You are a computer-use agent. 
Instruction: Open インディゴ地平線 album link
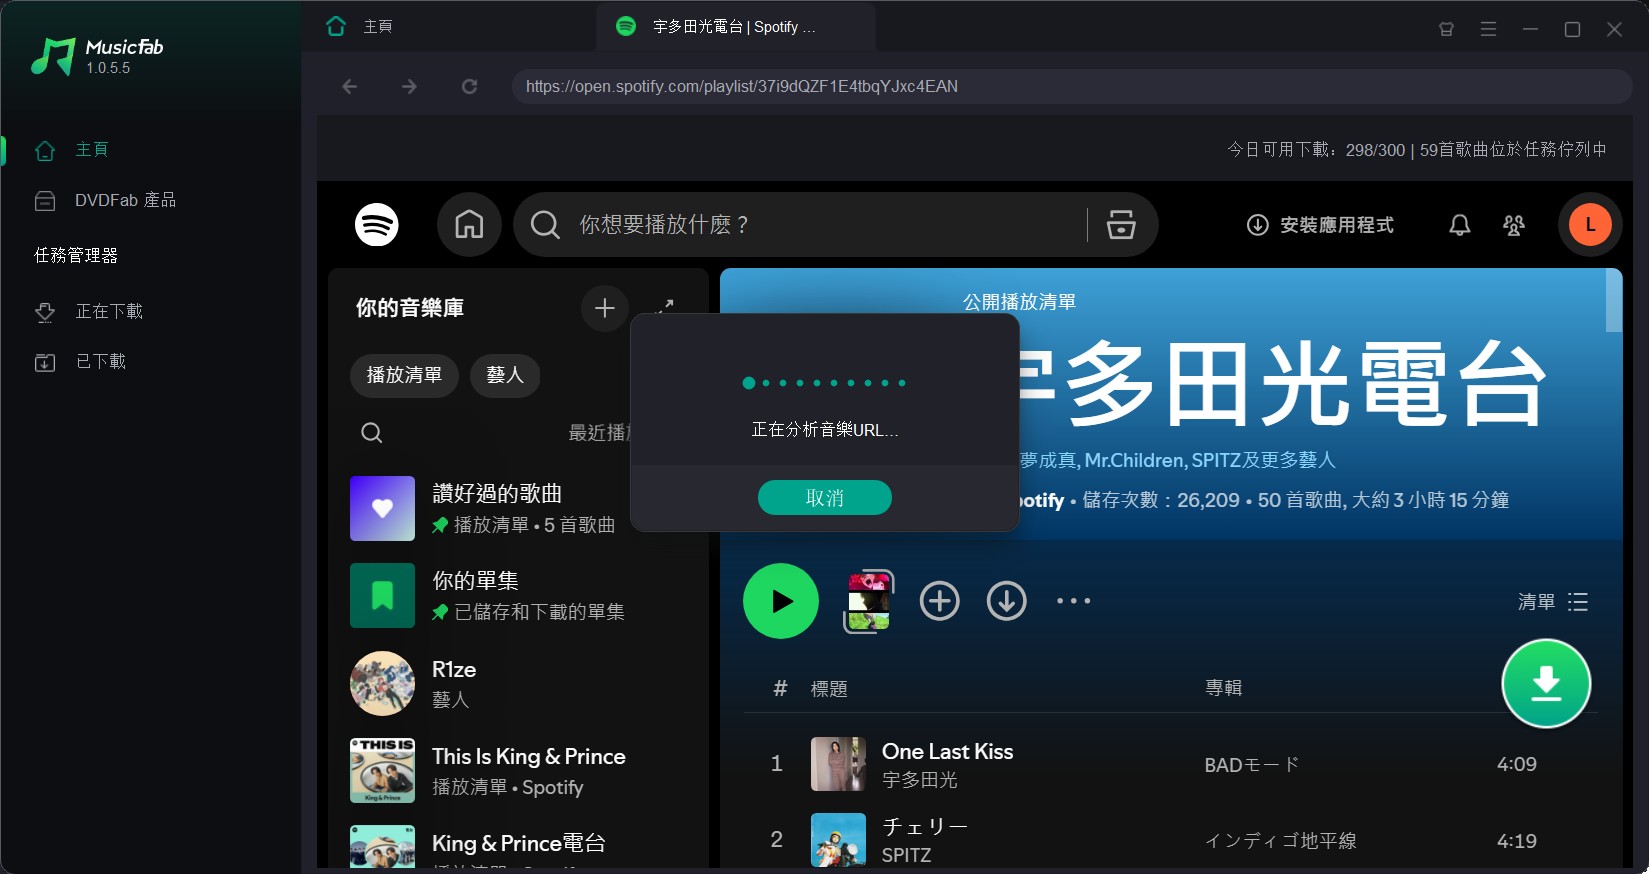(x=1280, y=841)
